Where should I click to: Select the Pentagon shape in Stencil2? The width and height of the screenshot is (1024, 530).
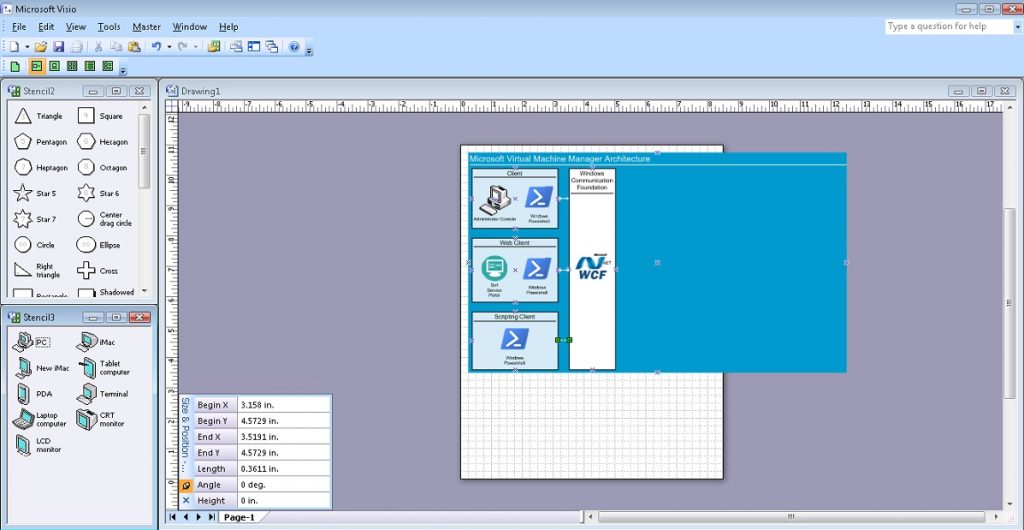click(x=40, y=142)
